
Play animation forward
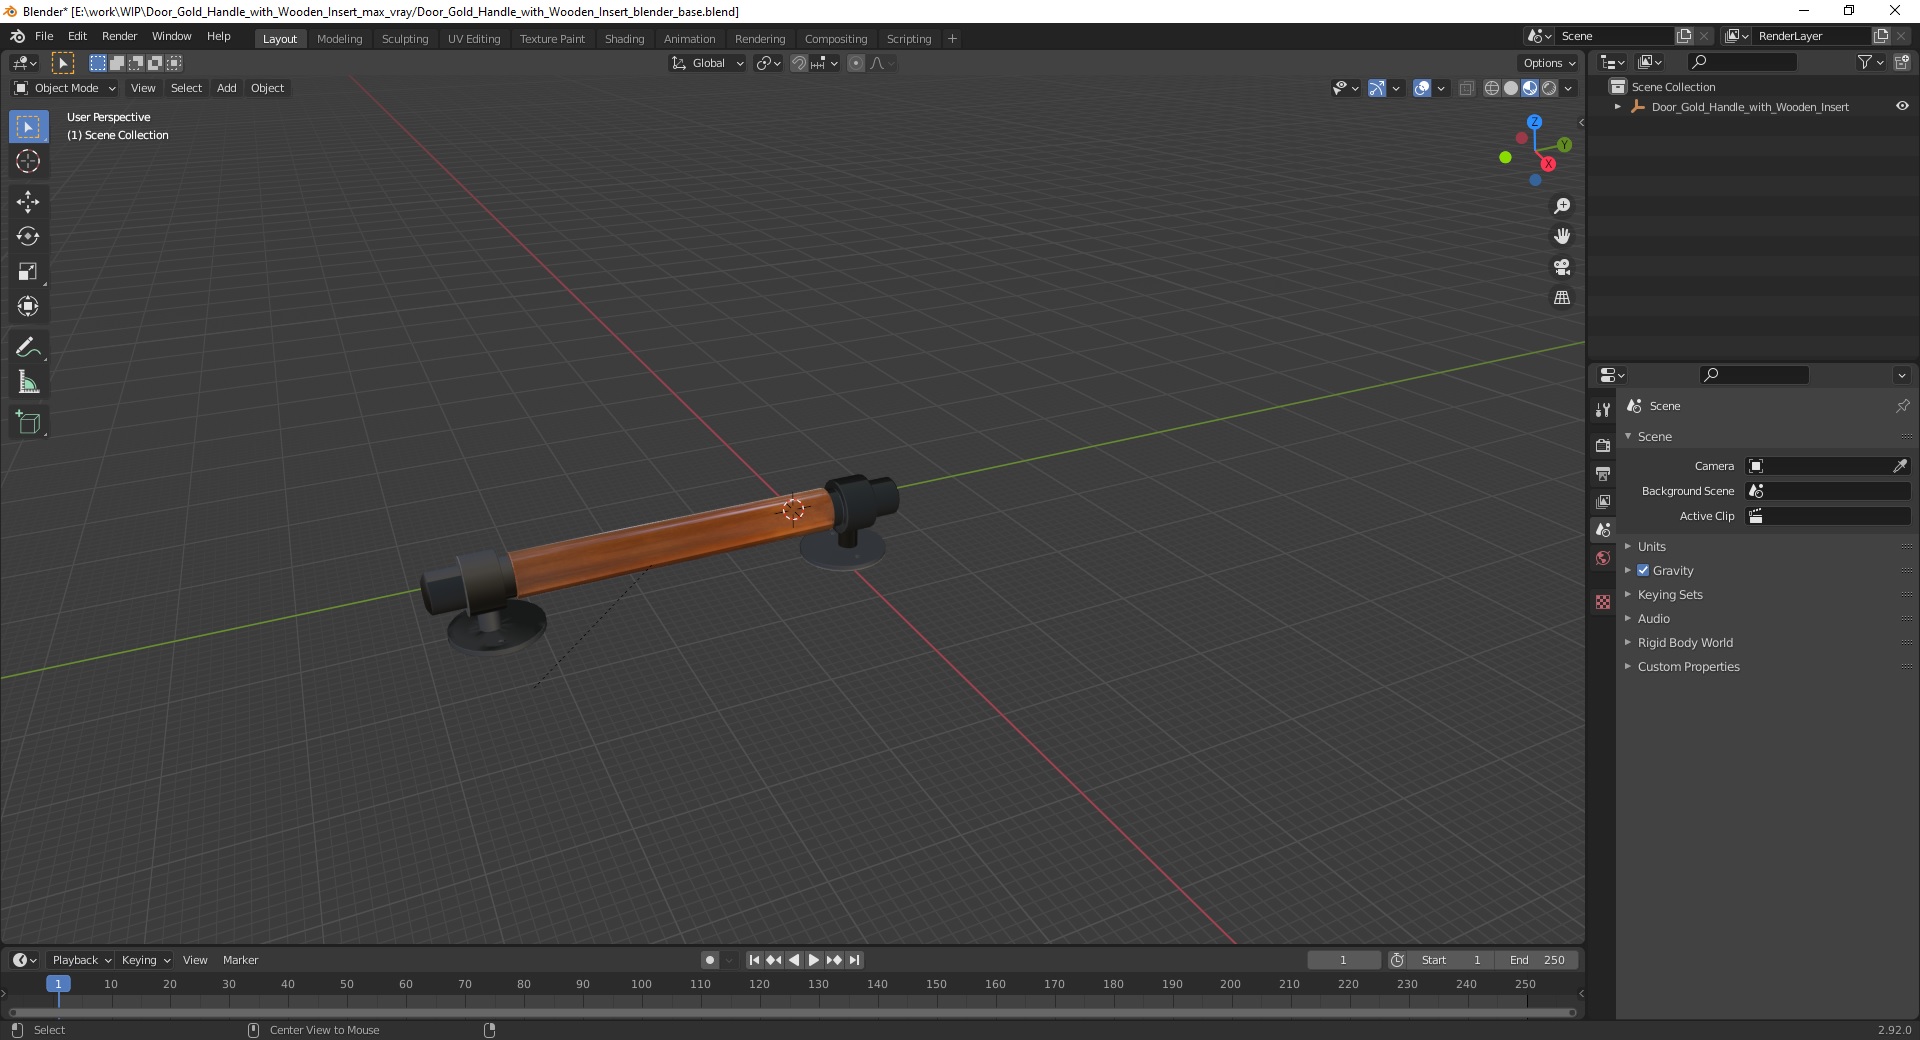pos(814,960)
